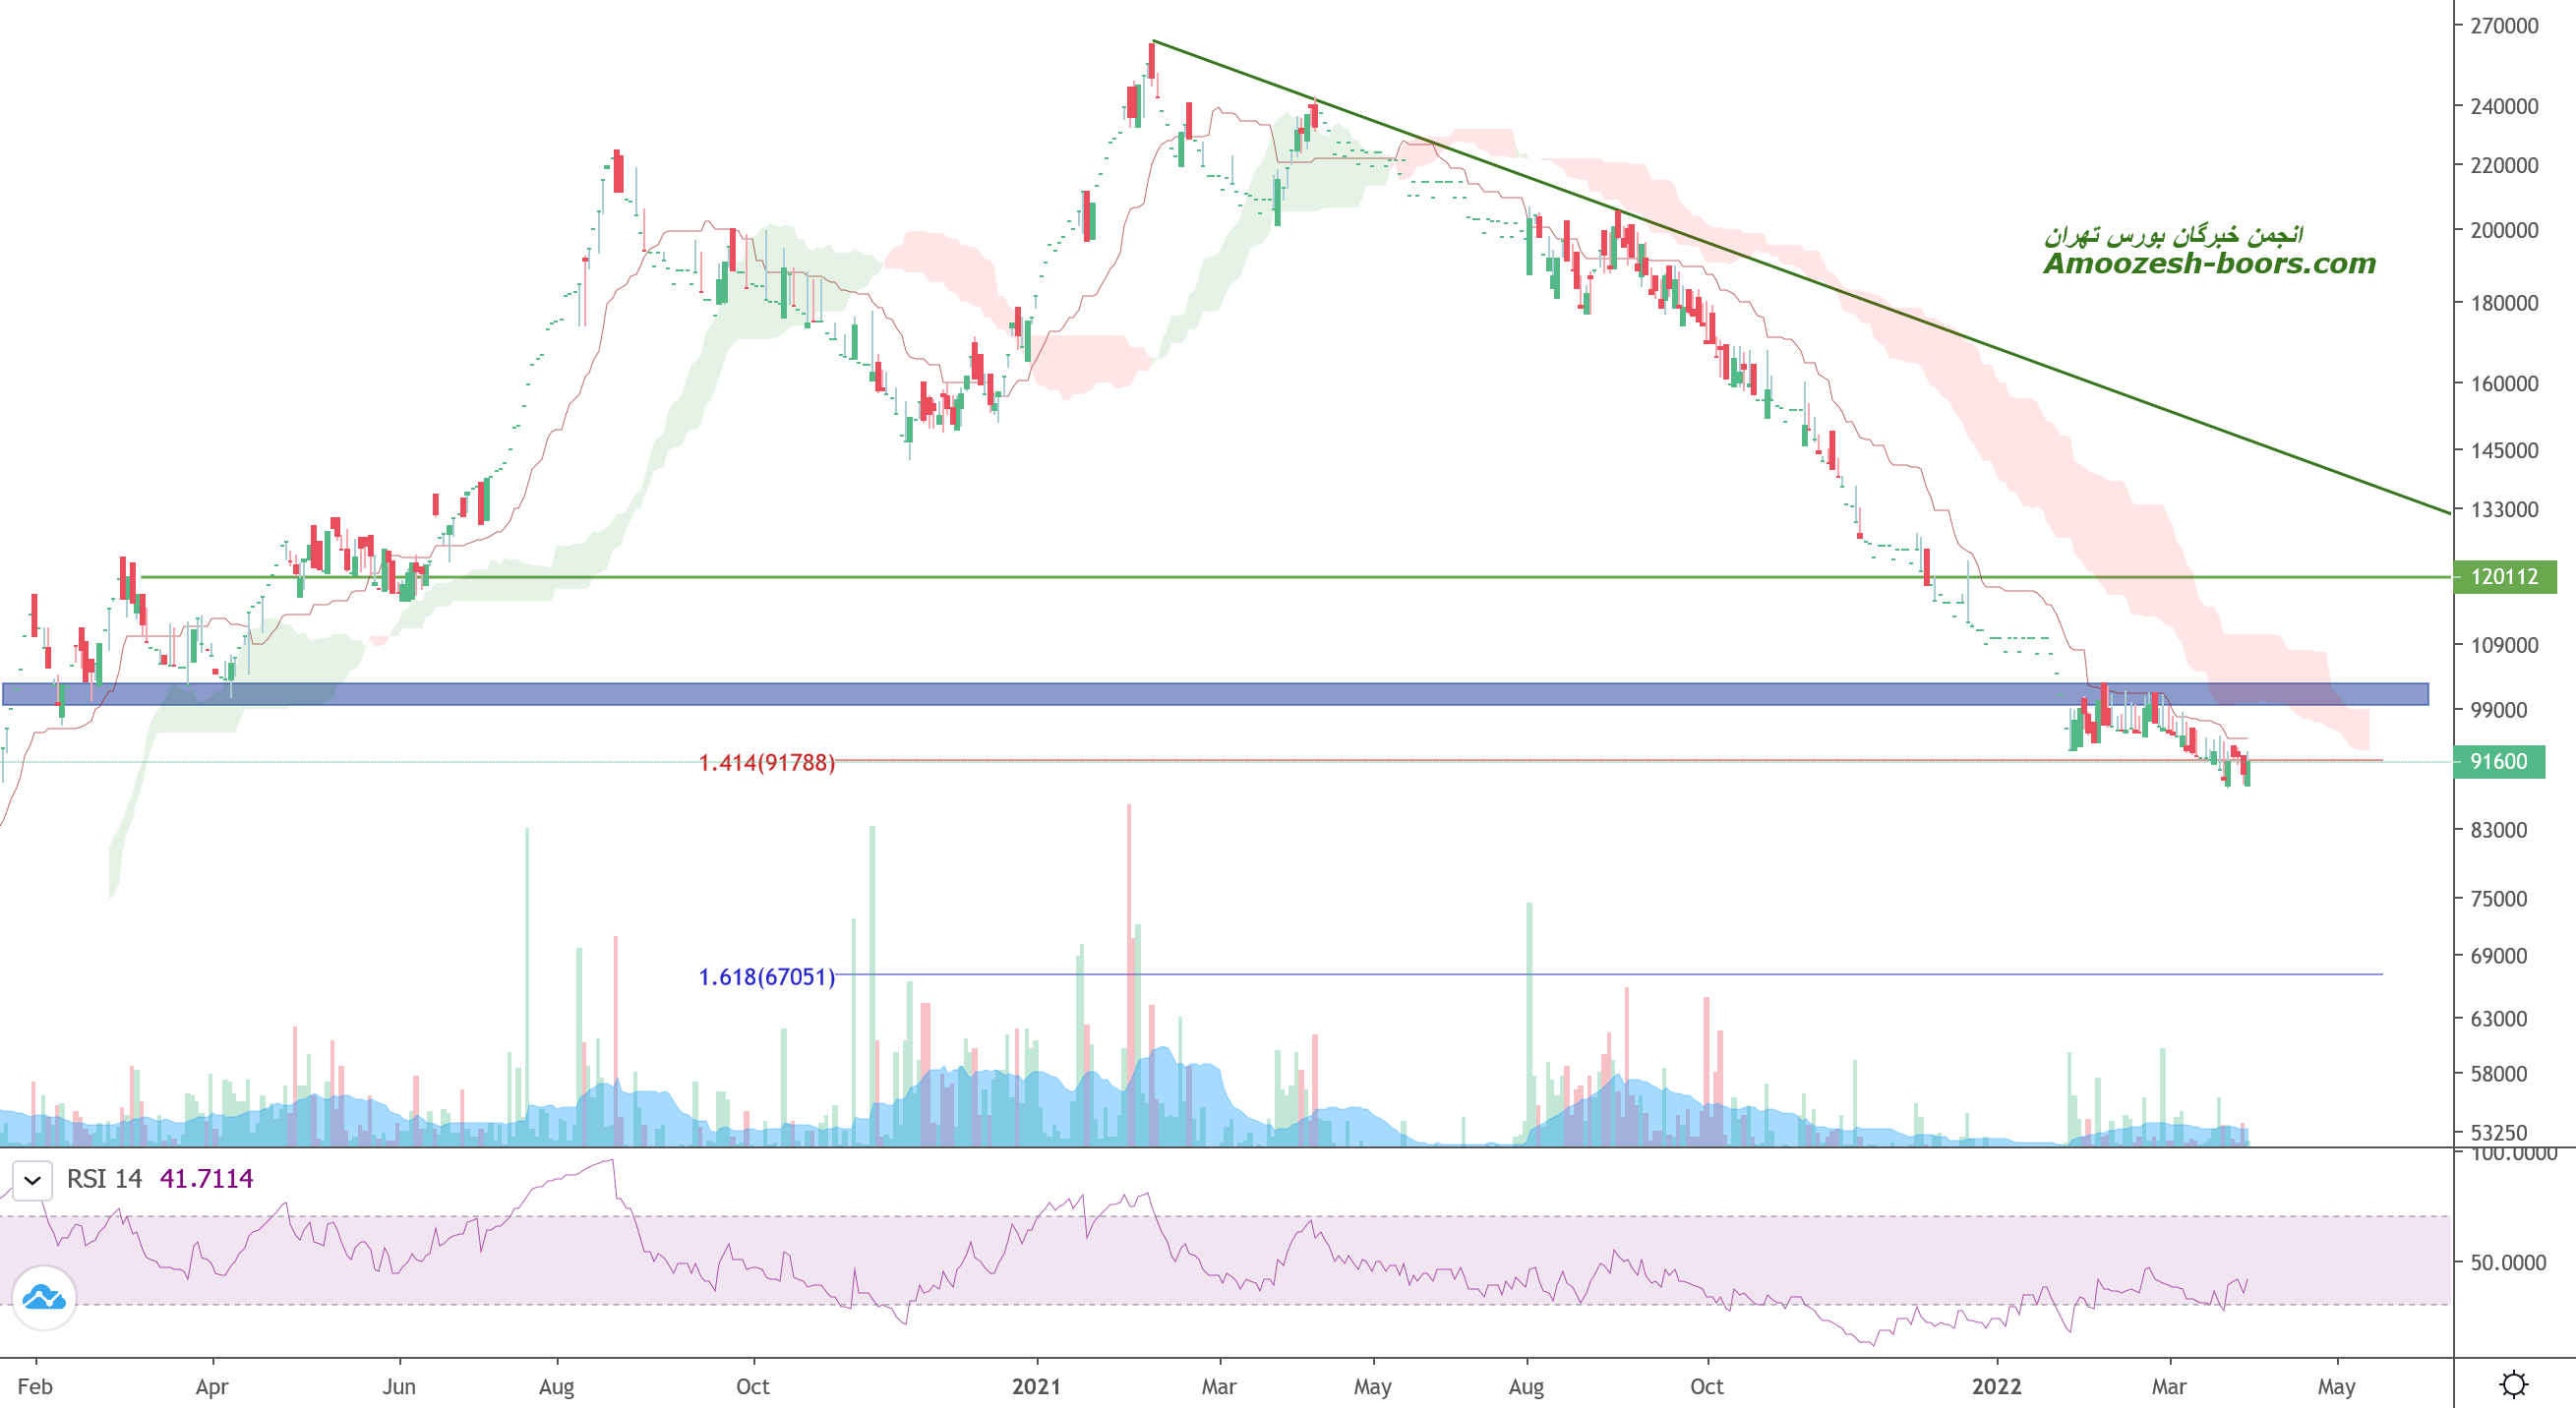Screen dimensions: 2576x1408
Task: Select the 1.618(67051) Fibonacci level label
Action: coord(766,977)
